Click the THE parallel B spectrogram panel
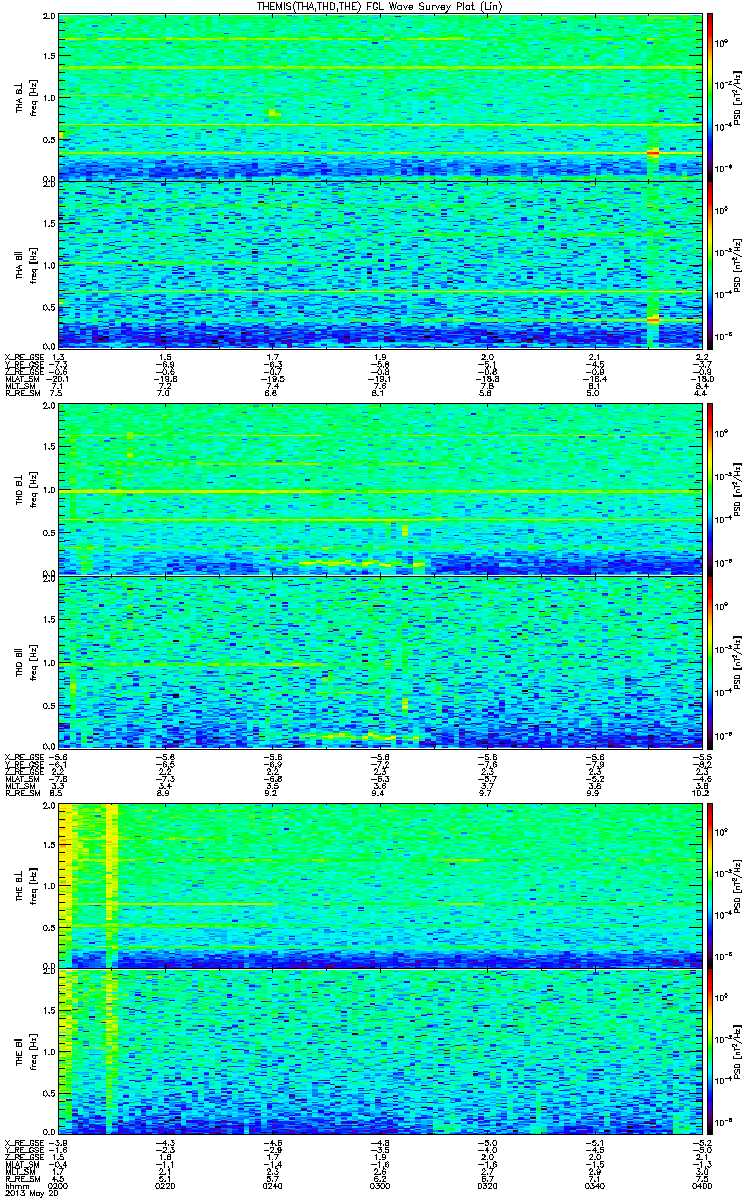The height and width of the screenshot is (1200, 750). [x=381, y=1051]
